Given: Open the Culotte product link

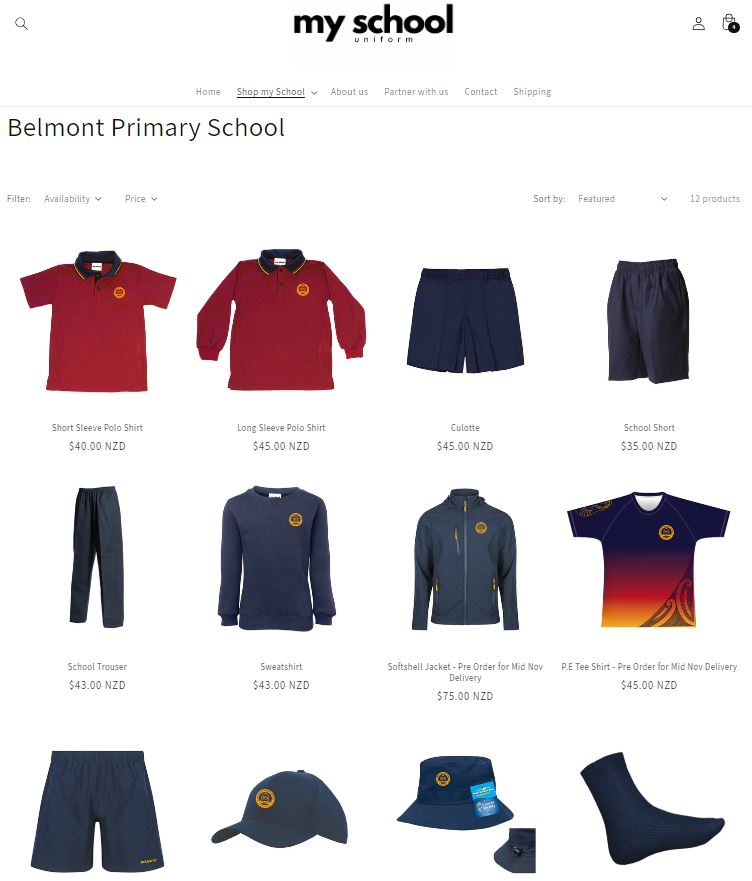Looking at the screenshot, I should point(465,428).
